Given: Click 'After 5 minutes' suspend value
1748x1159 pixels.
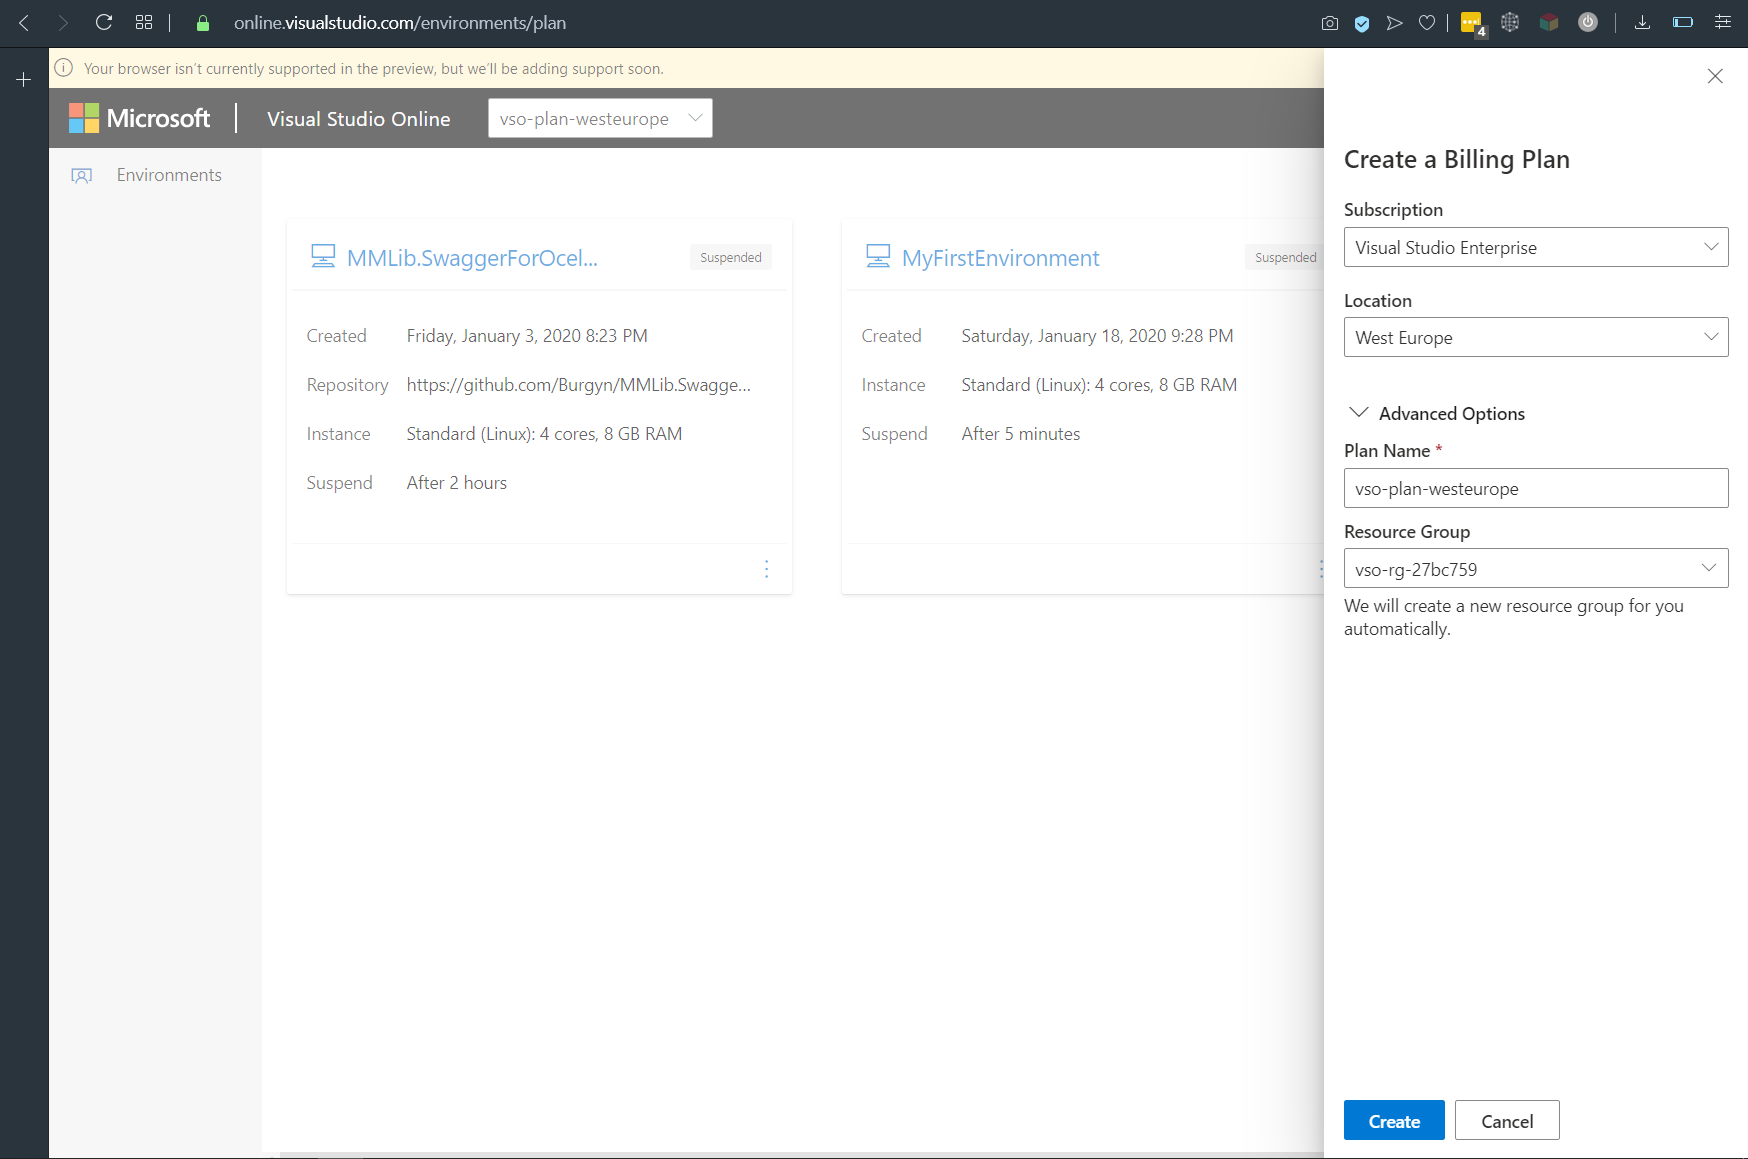Looking at the screenshot, I should click(1021, 434).
